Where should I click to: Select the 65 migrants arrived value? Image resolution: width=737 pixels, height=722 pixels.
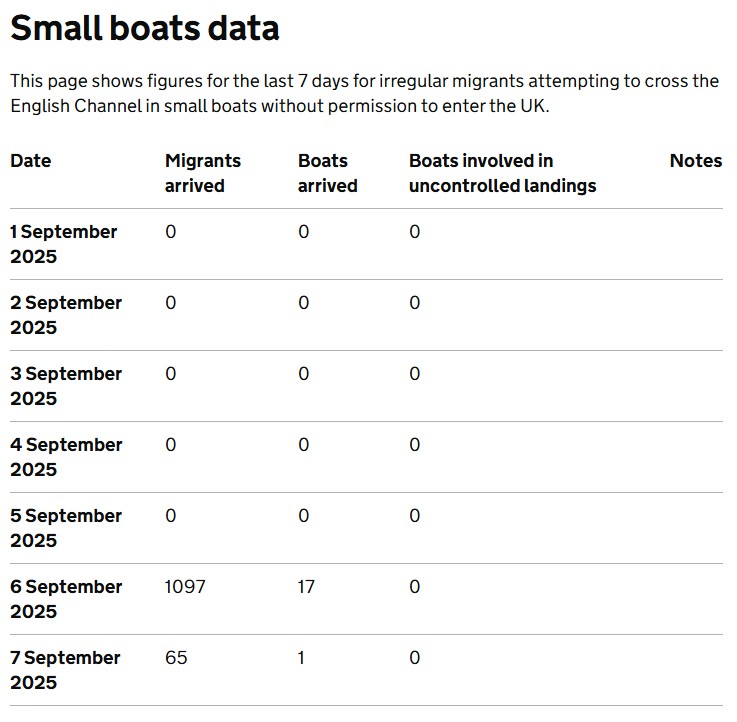click(x=176, y=658)
